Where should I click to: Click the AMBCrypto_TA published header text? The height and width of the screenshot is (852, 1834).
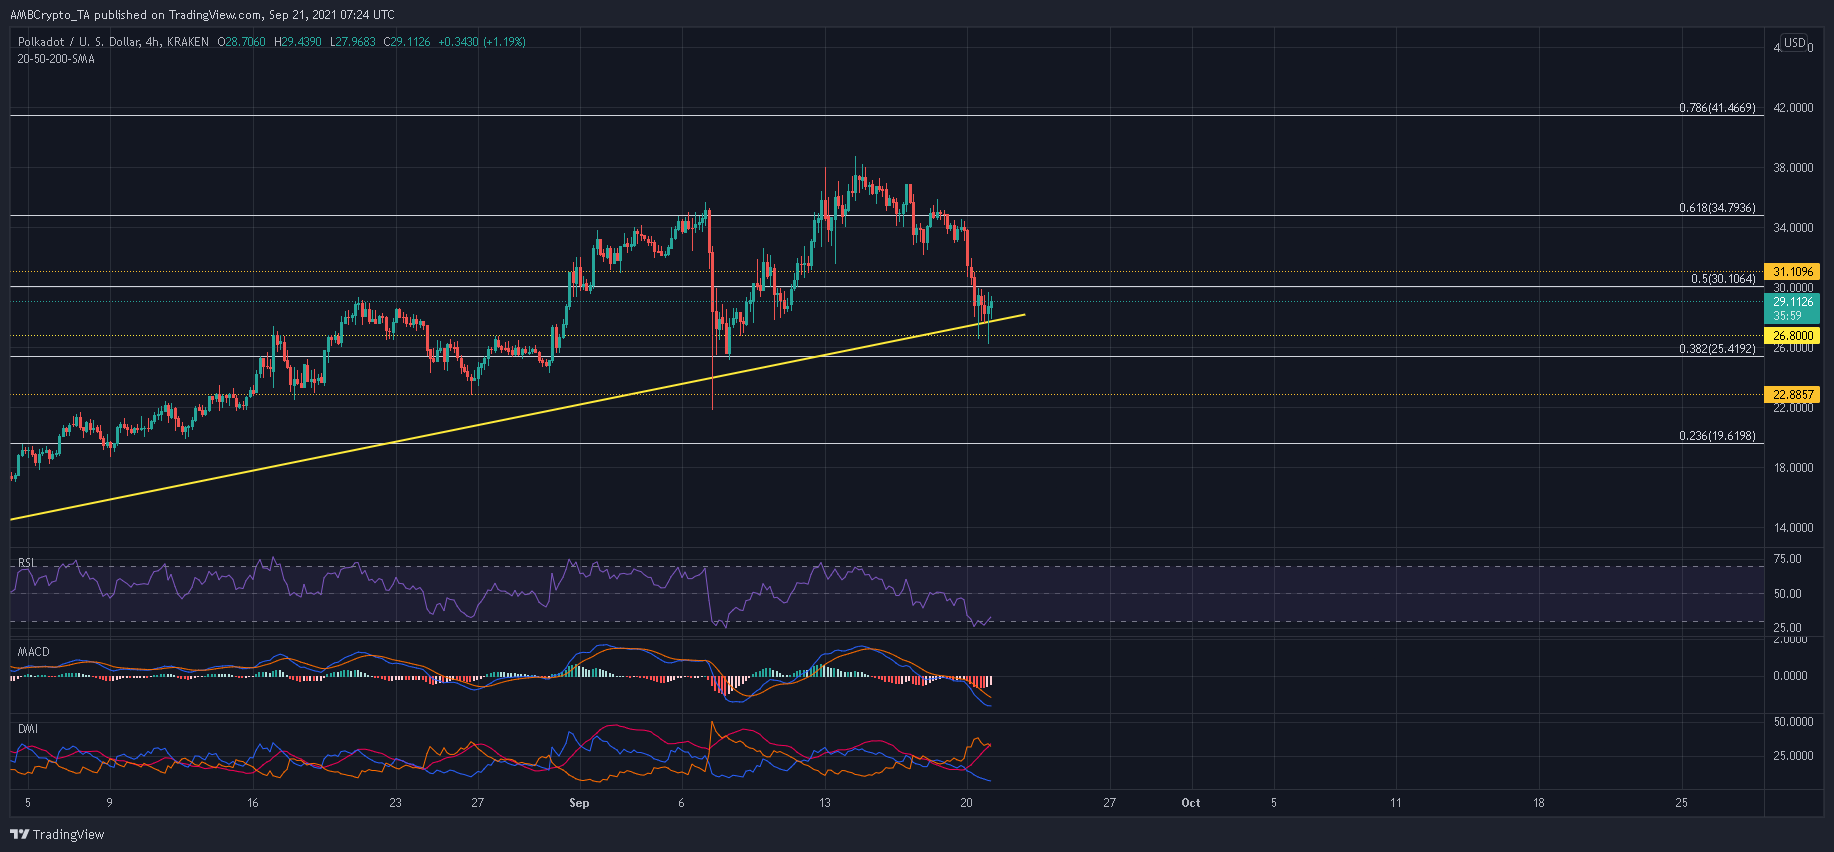[x=204, y=15]
